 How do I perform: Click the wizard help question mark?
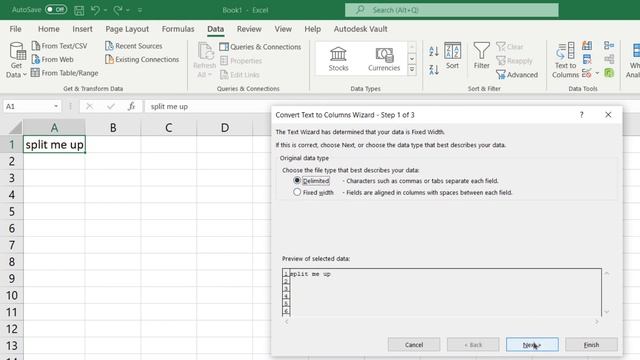(x=582, y=115)
